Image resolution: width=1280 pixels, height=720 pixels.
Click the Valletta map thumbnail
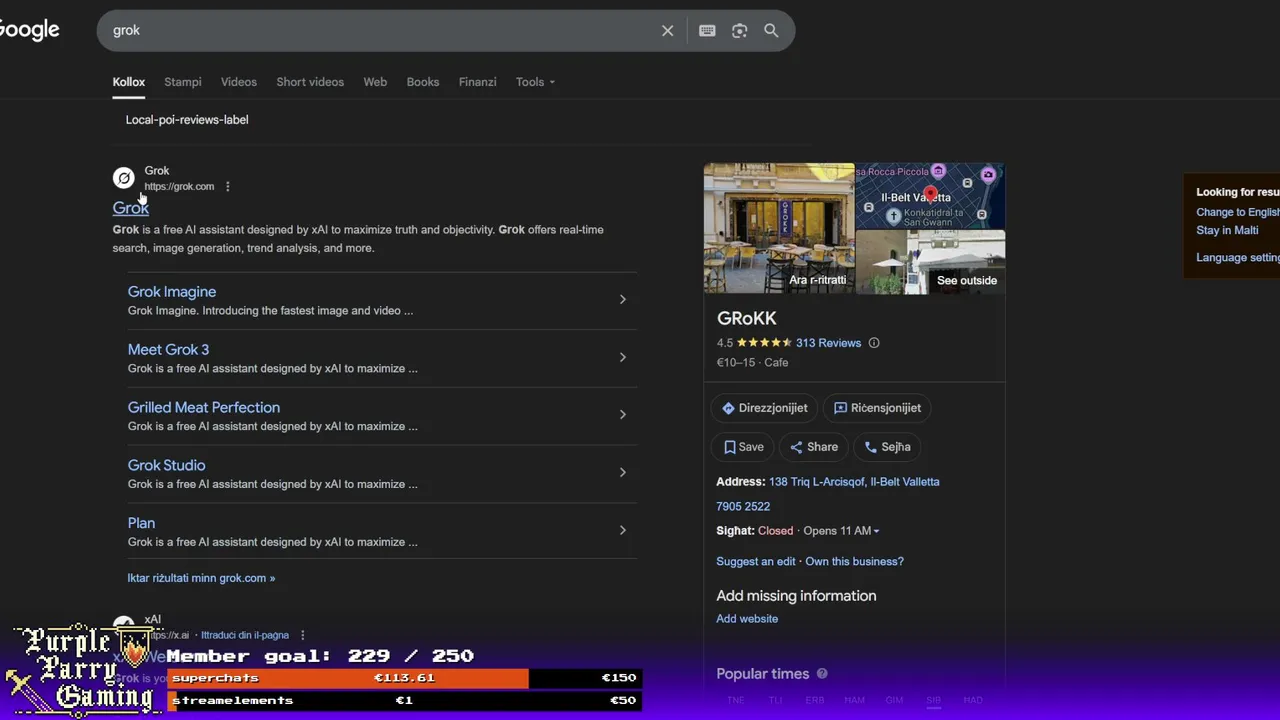coord(931,196)
